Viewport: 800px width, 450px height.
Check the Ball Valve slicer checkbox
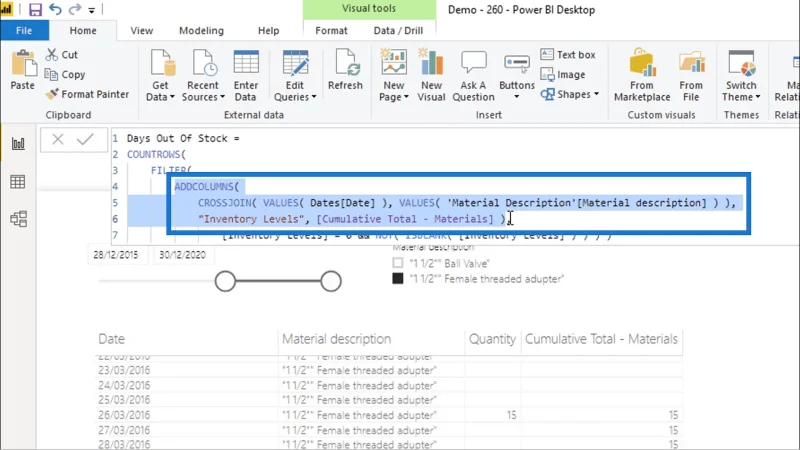click(398, 263)
